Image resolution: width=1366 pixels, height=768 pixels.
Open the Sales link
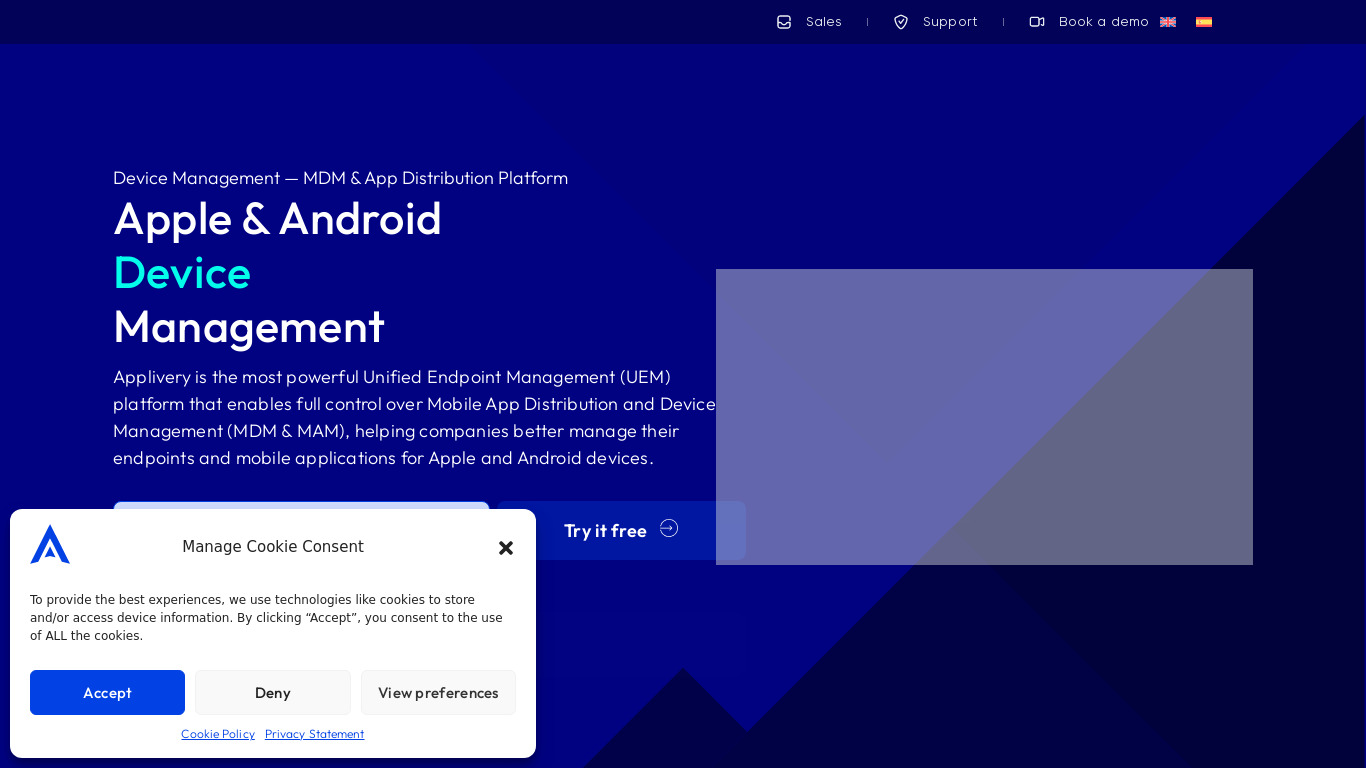click(824, 22)
